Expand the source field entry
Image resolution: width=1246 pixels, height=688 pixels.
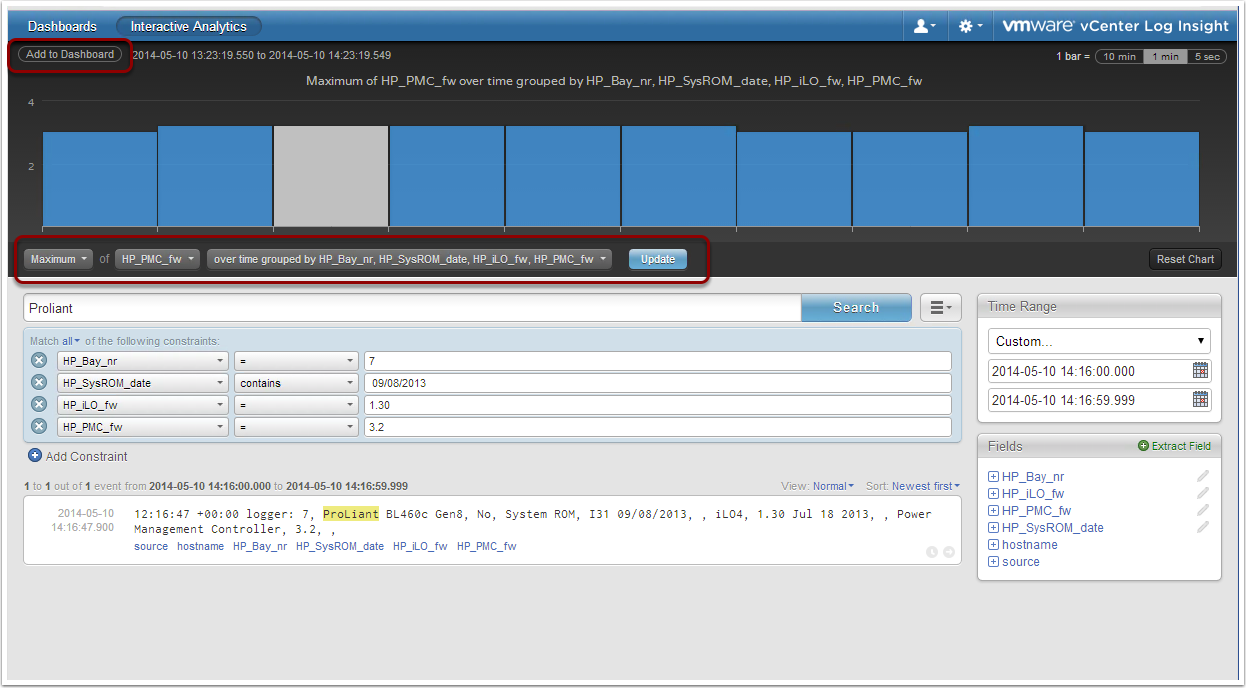[x=993, y=562]
